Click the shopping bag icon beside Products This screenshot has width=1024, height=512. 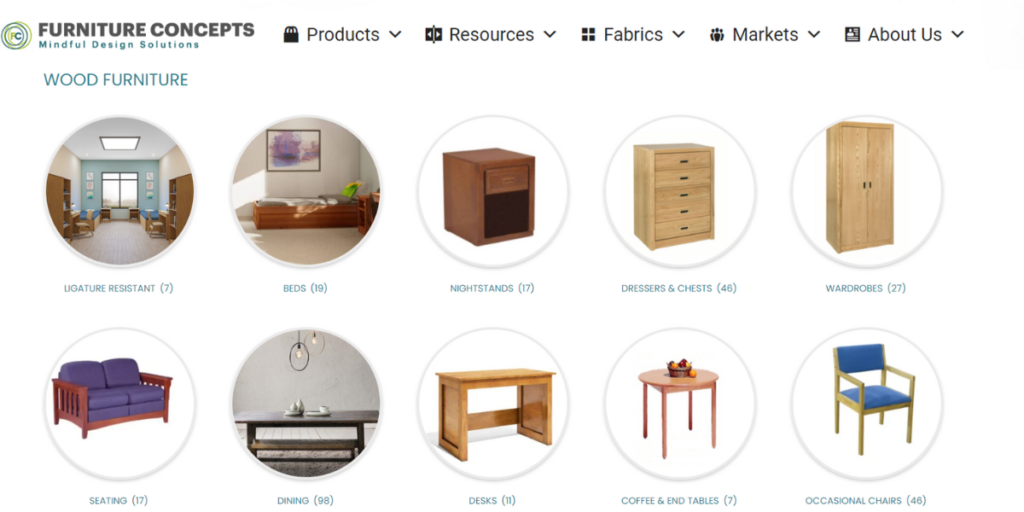pos(291,35)
